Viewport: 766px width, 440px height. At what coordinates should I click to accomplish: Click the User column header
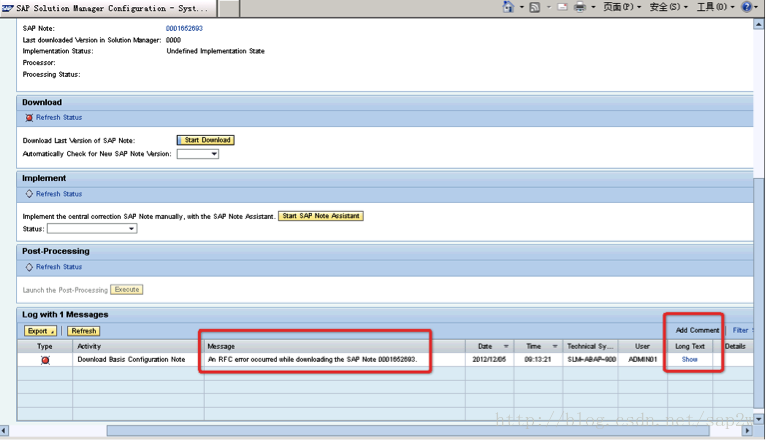tap(642, 346)
